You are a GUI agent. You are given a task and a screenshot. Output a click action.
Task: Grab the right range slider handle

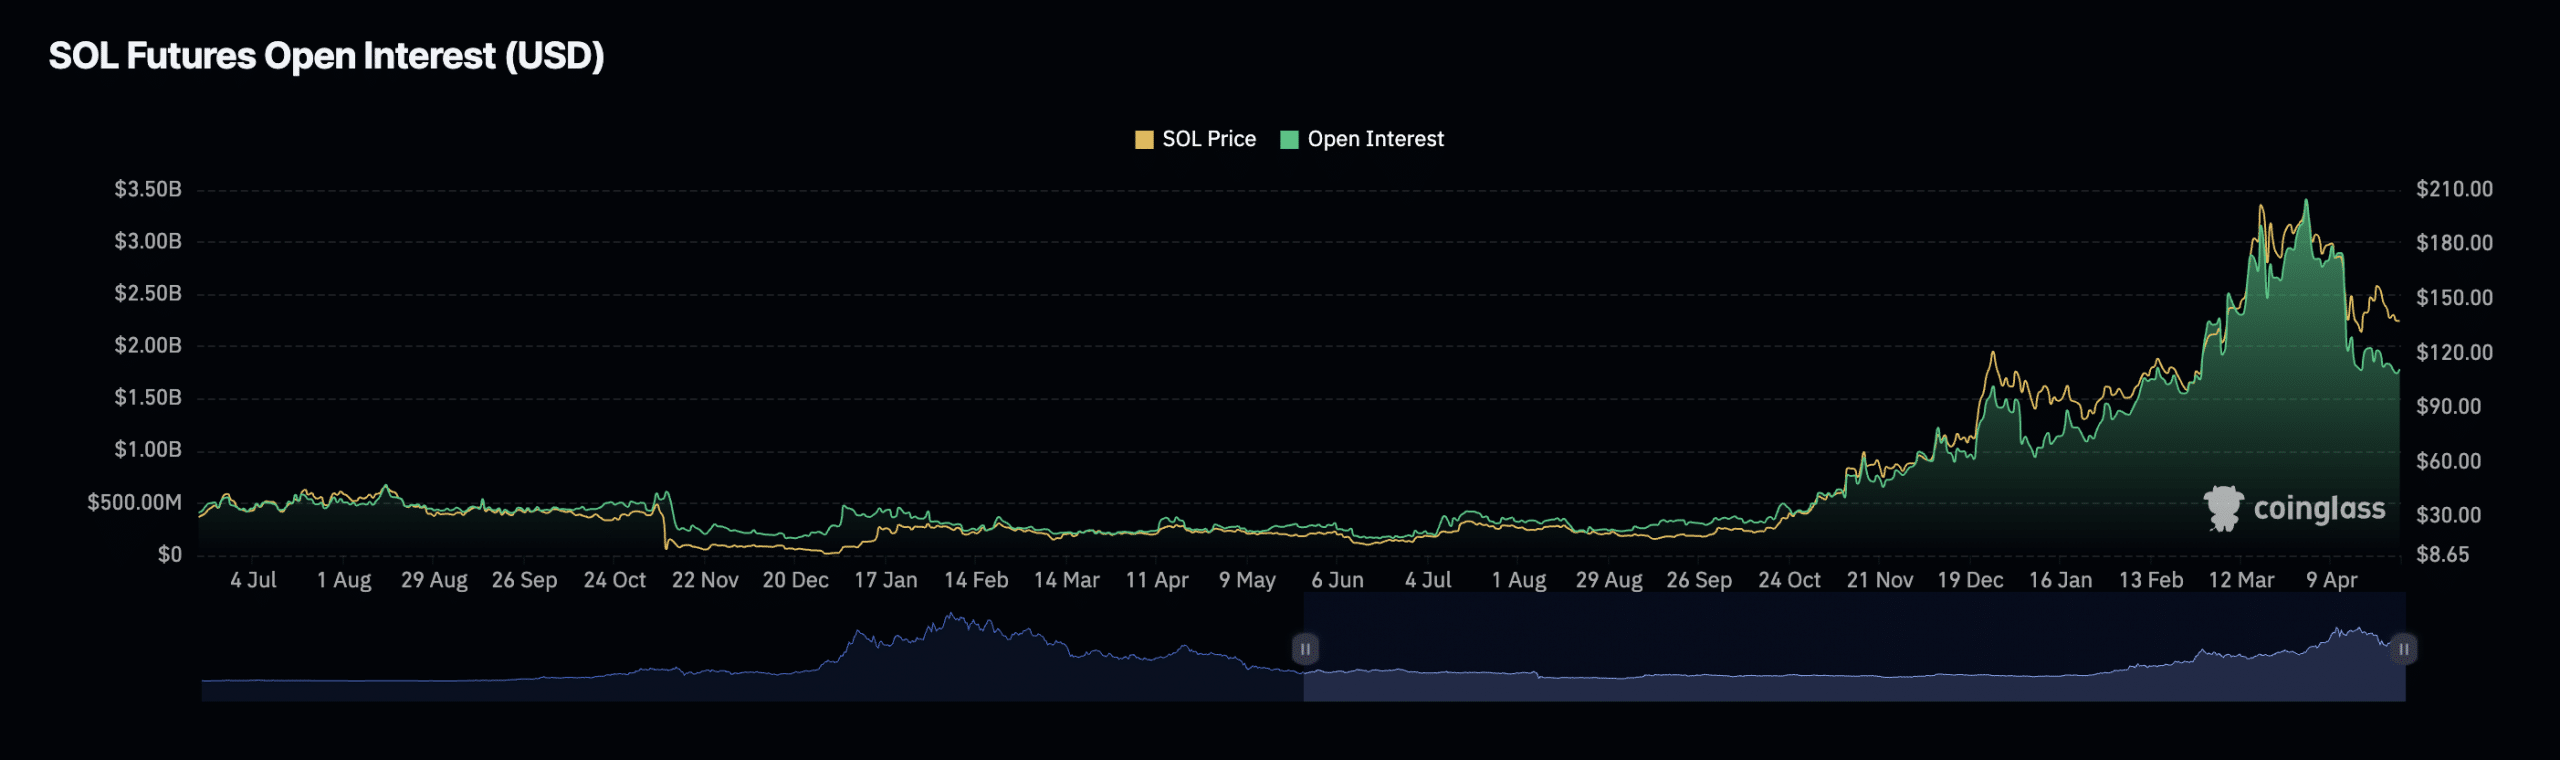click(x=2403, y=649)
